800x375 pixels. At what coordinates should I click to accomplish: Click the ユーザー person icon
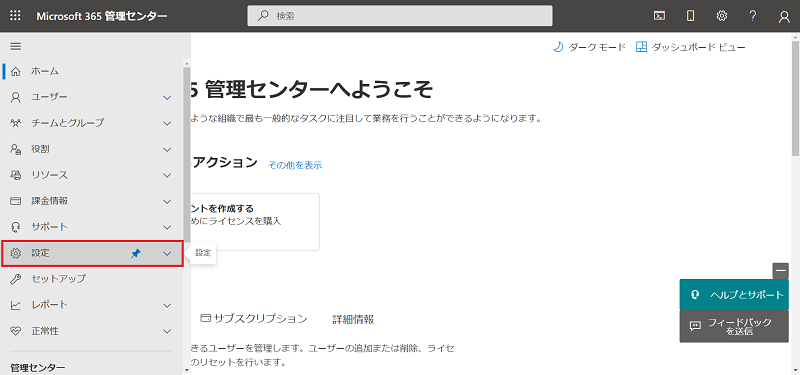pos(16,97)
